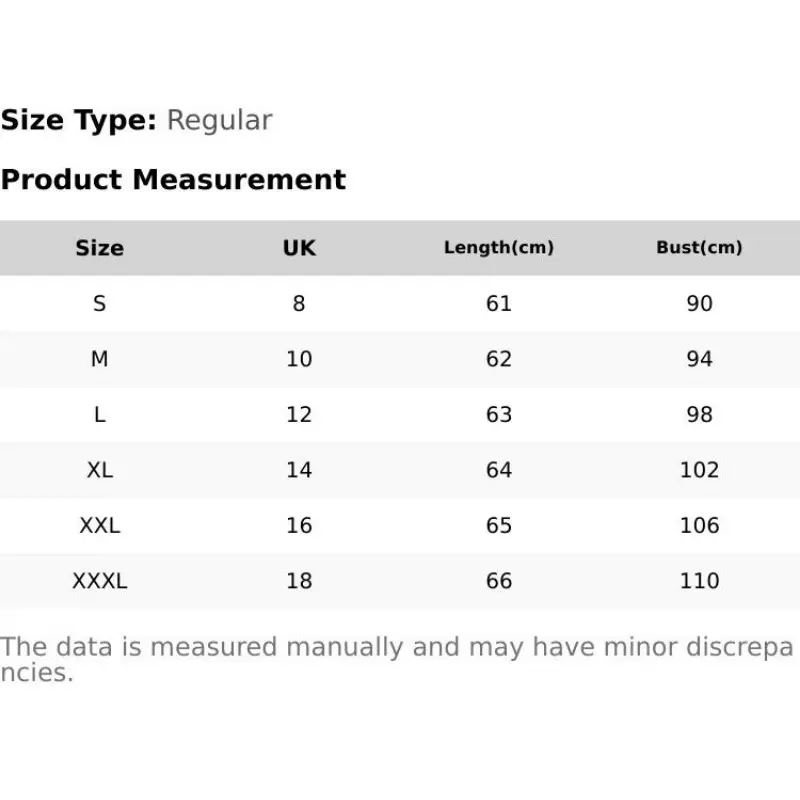The height and width of the screenshot is (800, 800).
Task: Select the XXL size cell
Action: pyautogui.click(x=99, y=526)
